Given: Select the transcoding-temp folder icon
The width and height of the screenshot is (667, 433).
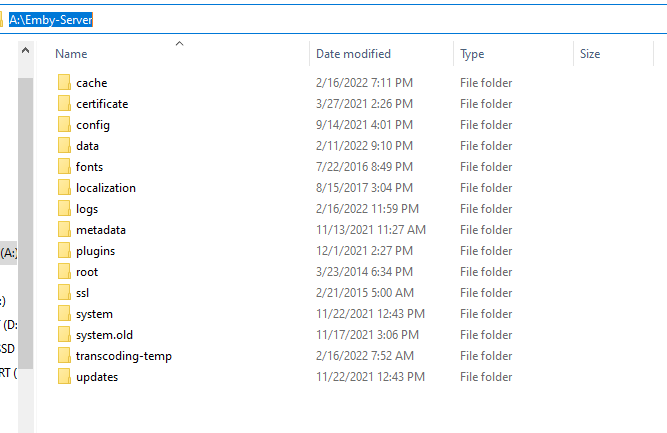Looking at the screenshot, I should (x=64, y=356).
